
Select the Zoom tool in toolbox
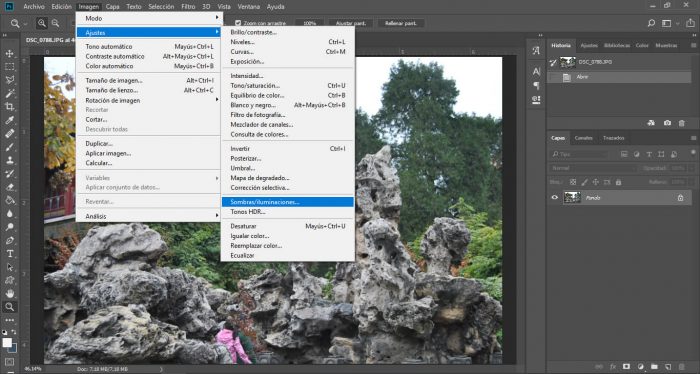click(9, 307)
